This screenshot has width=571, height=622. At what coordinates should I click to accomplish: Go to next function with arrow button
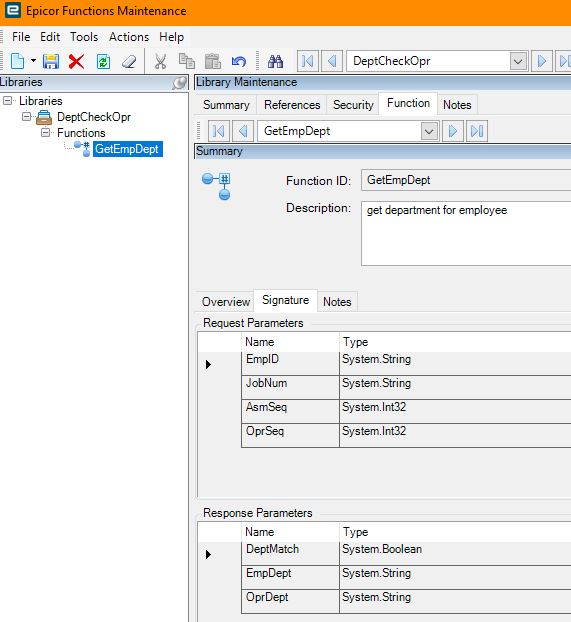click(x=452, y=131)
